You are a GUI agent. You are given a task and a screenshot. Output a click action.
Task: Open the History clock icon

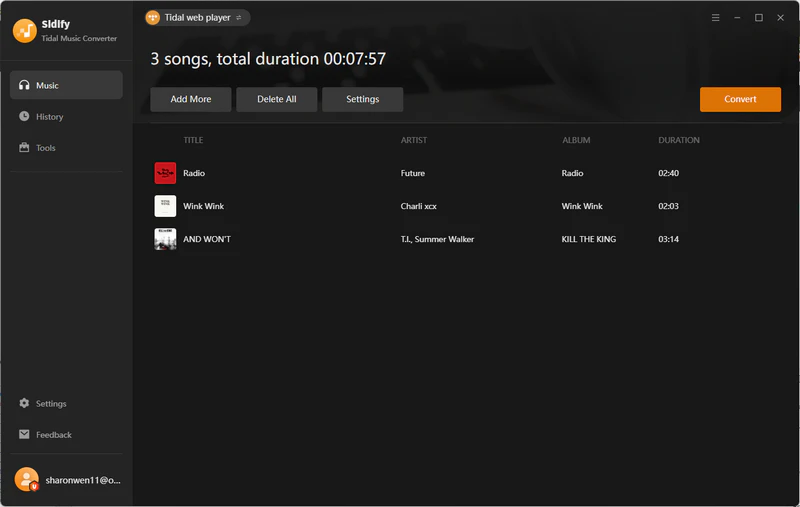24,116
